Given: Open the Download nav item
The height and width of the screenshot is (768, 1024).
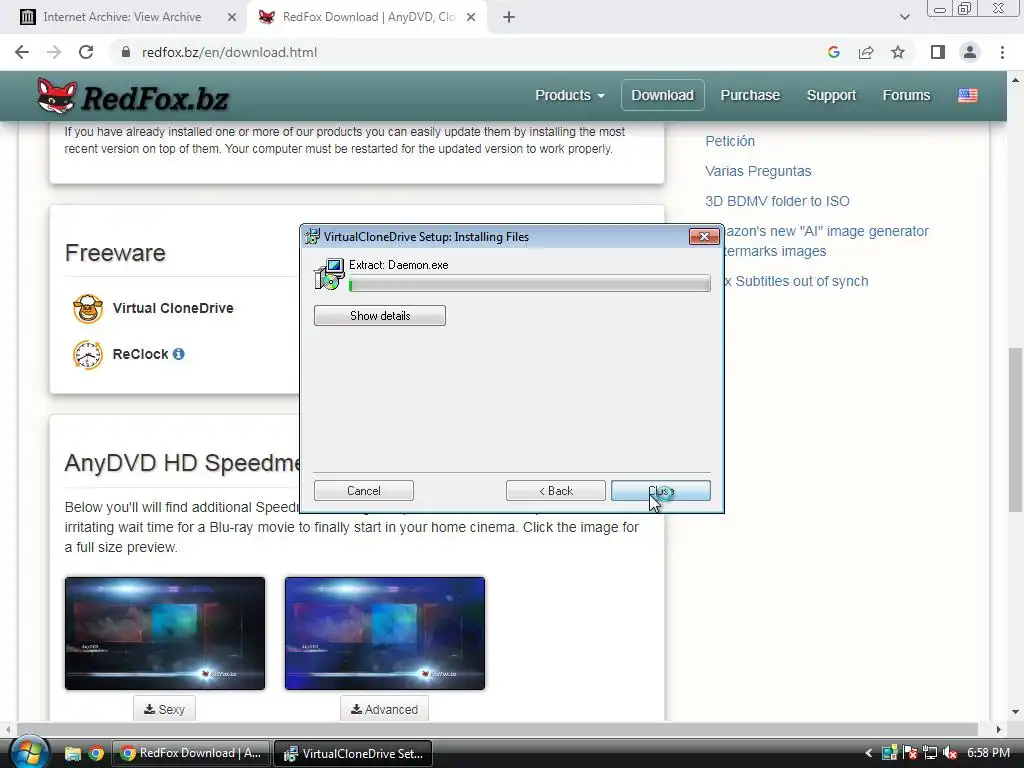Looking at the screenshot, I should click(662, 95).
